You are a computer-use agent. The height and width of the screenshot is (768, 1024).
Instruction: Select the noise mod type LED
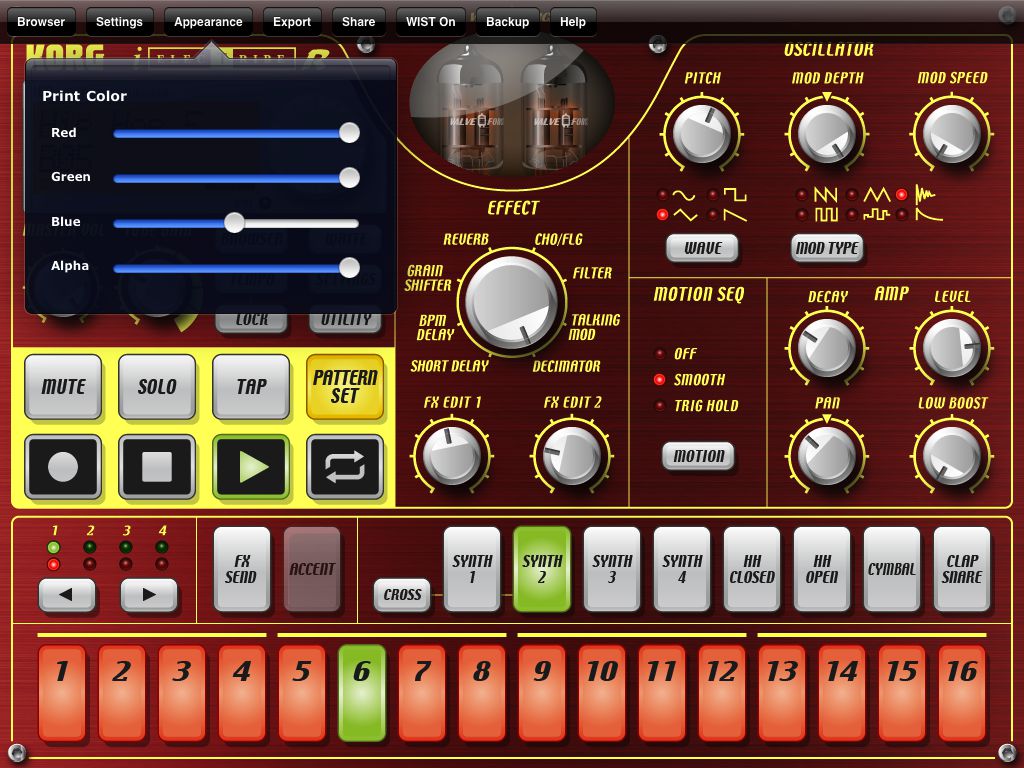click(902, 195)
